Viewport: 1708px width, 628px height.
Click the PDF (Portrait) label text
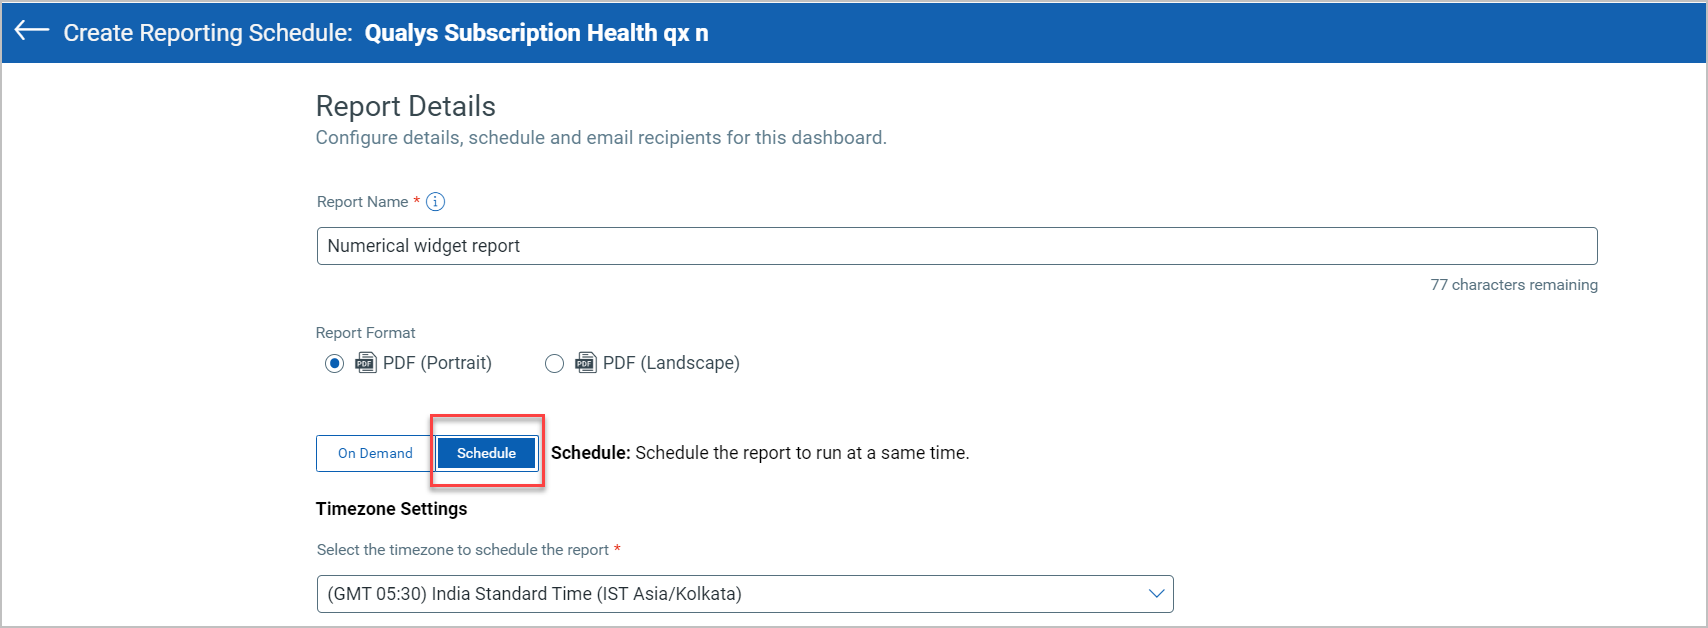[x=437, y=363]
